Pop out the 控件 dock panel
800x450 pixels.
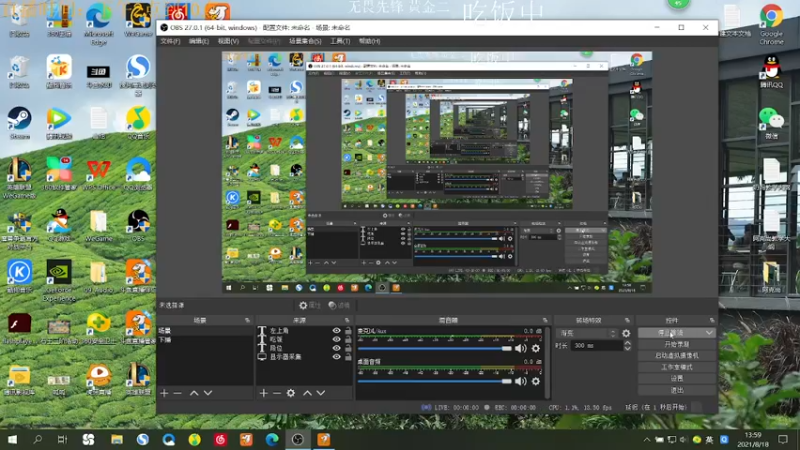[712, 320]
